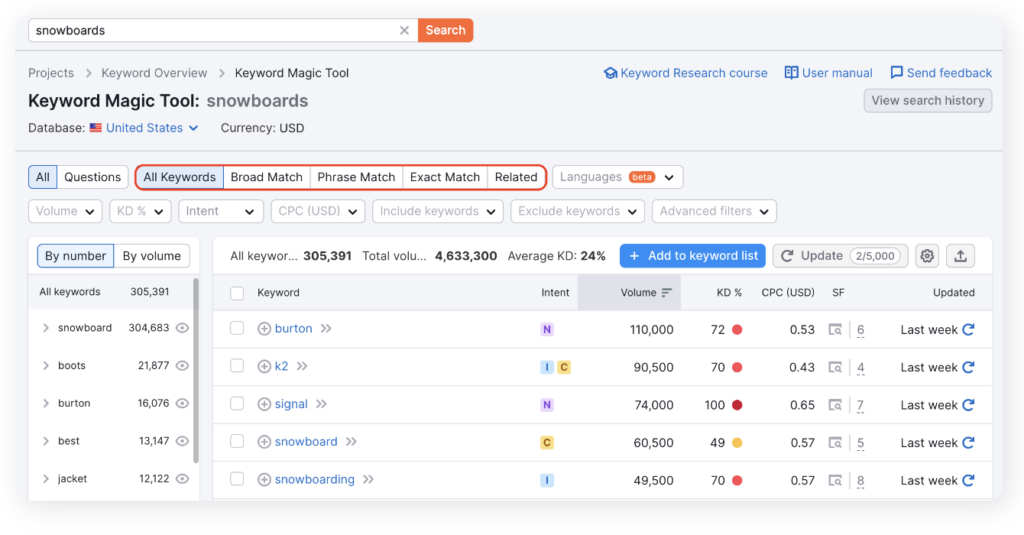Refresh the signal keyword row

point(968,405)
